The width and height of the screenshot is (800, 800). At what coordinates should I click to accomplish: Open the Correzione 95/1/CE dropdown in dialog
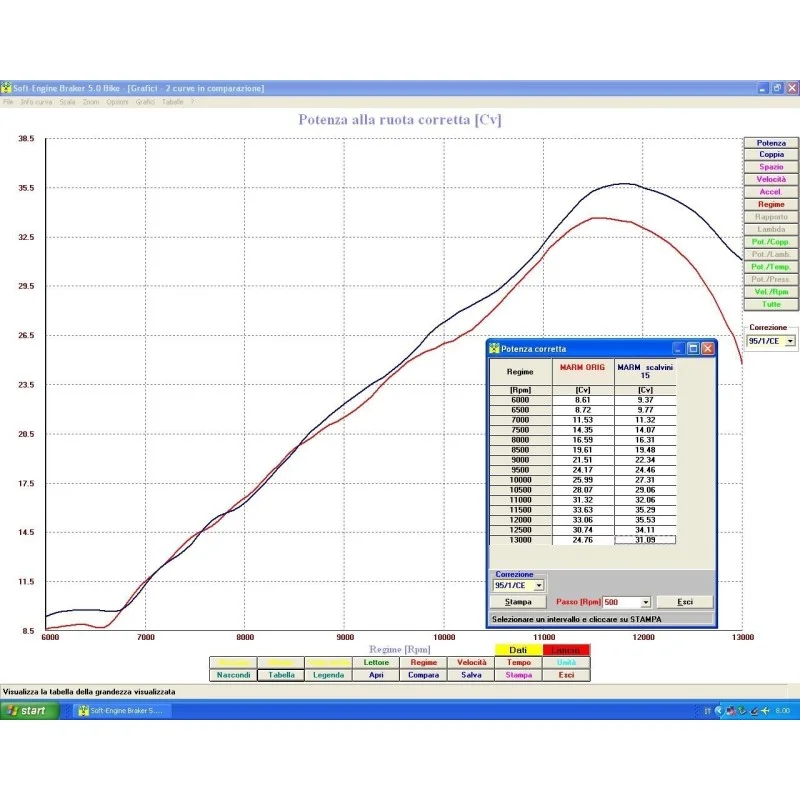tap(538, 585)
